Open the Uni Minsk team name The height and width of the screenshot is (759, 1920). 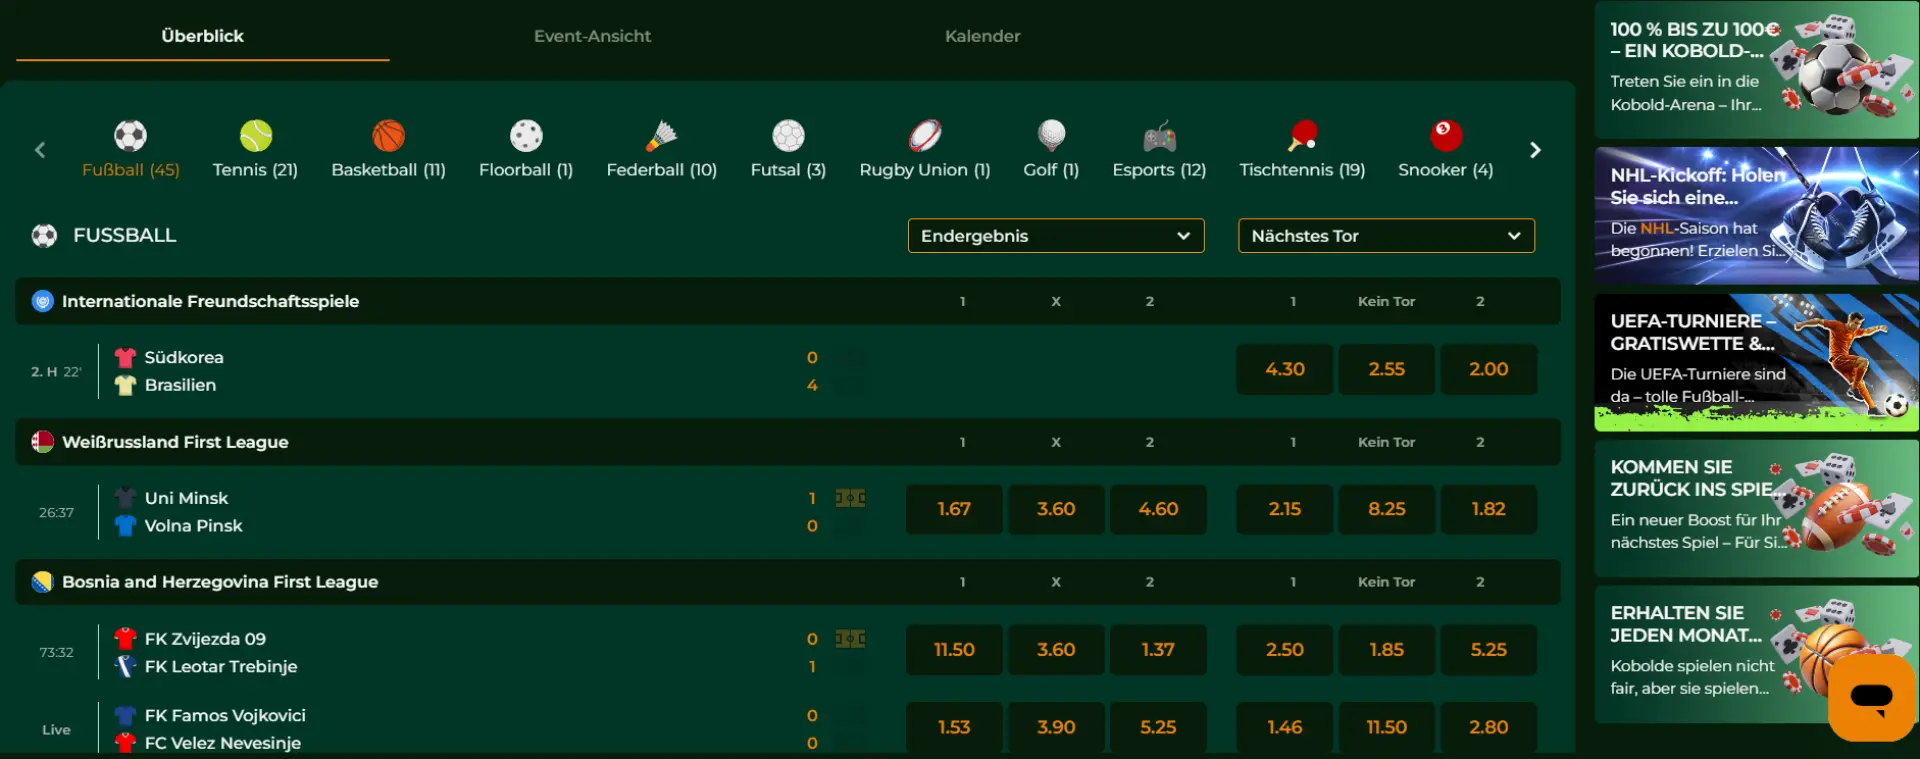[186, 498]
